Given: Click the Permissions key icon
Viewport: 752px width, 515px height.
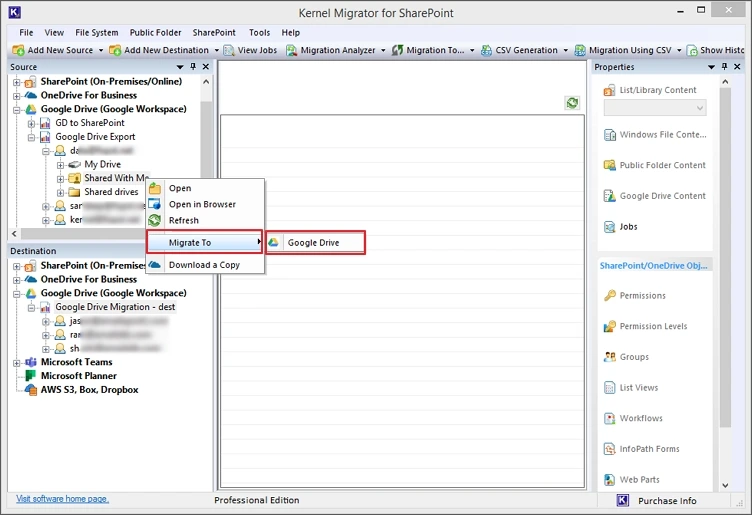Looking at the screenshot, I should pyautogui.click(x=609, y=296).
